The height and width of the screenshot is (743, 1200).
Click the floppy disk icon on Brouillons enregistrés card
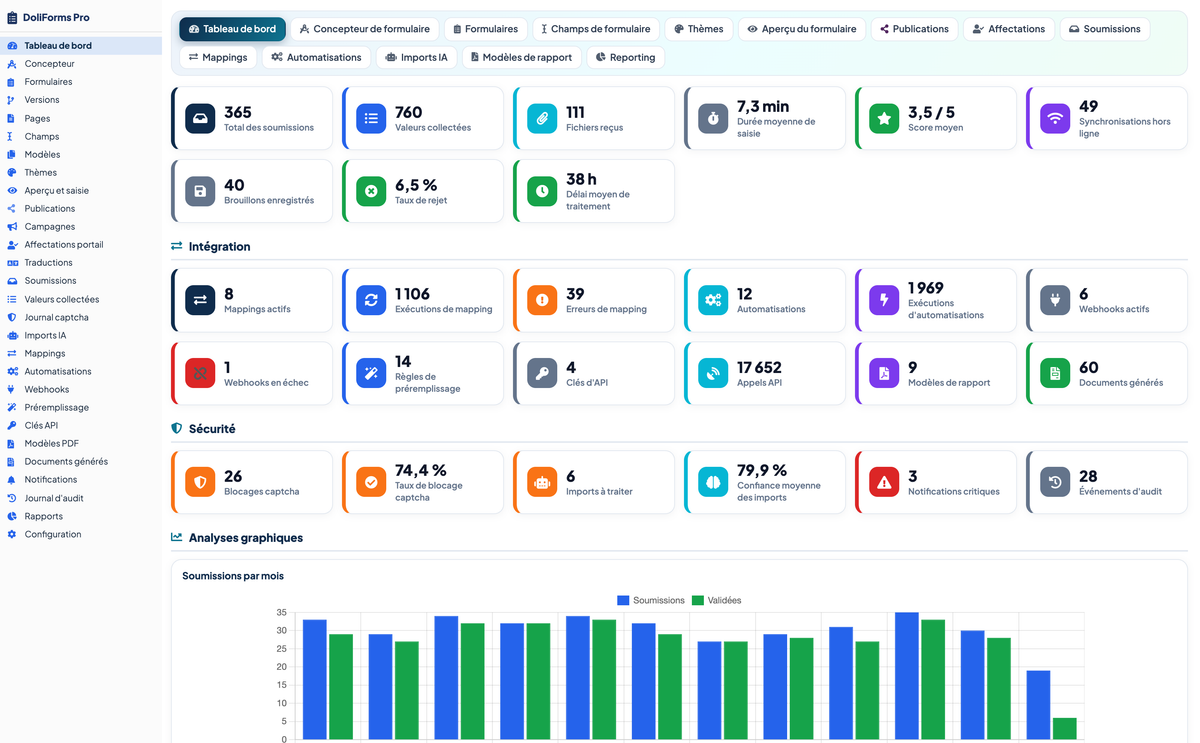coord(200,191)
